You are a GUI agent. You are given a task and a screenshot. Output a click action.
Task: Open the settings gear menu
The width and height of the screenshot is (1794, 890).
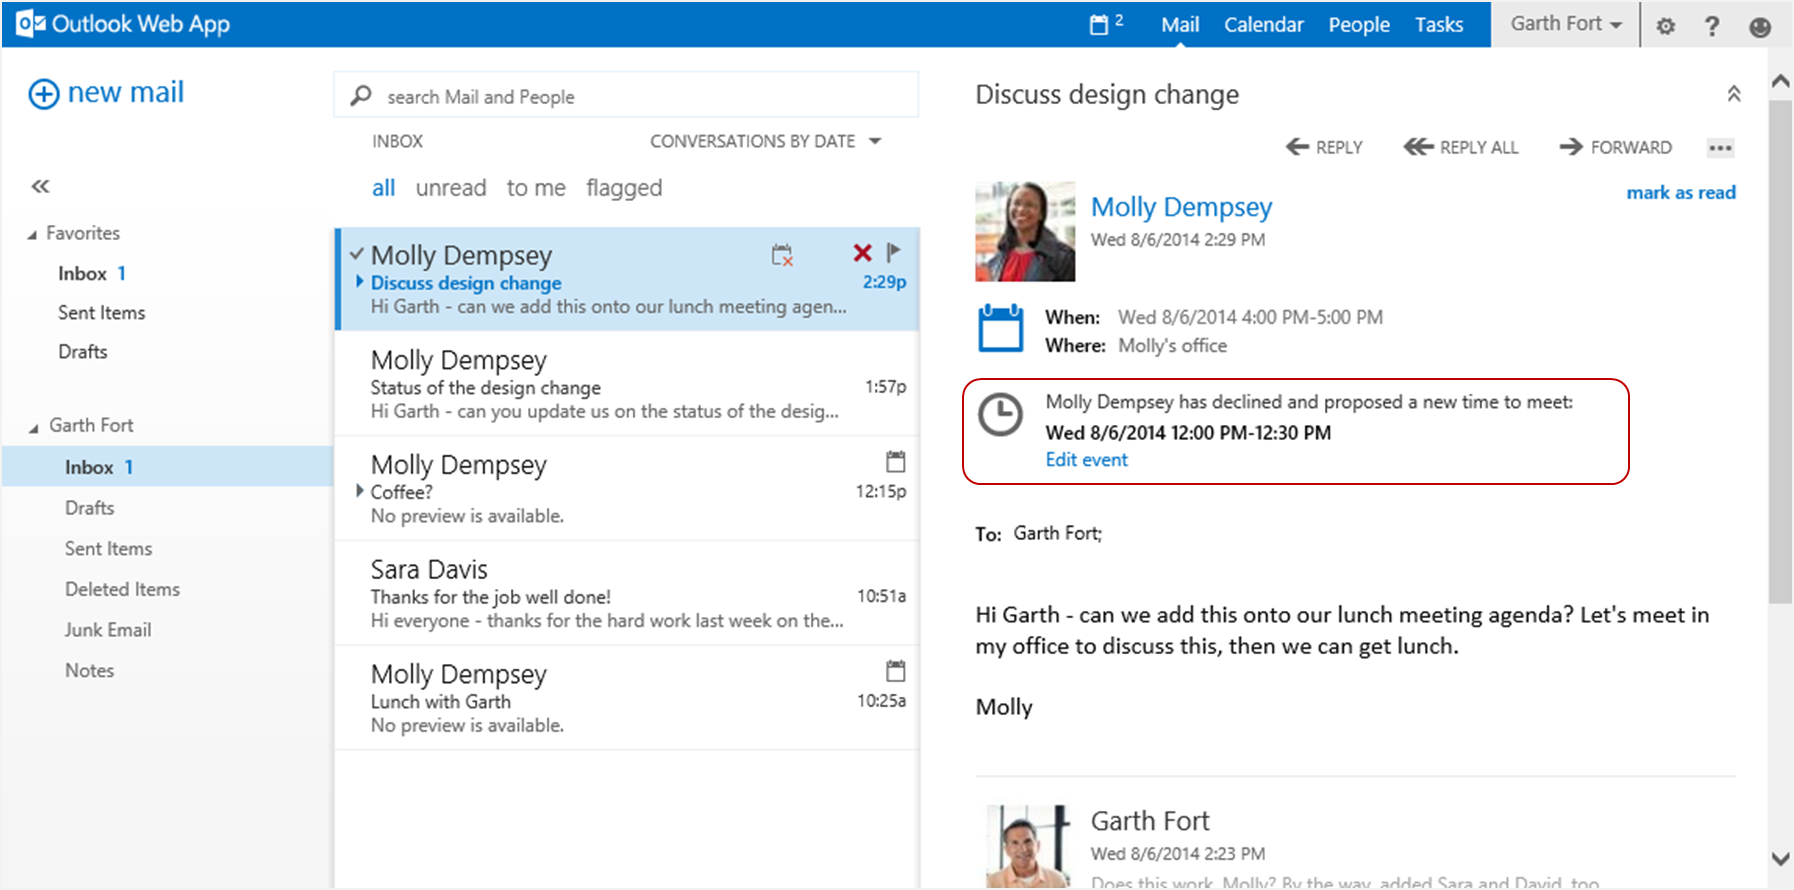coord(1665,26)
